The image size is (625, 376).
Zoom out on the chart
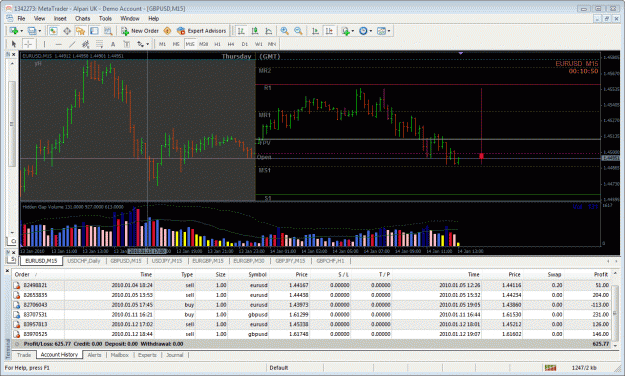pyautogui.click(x=298, y=31)
